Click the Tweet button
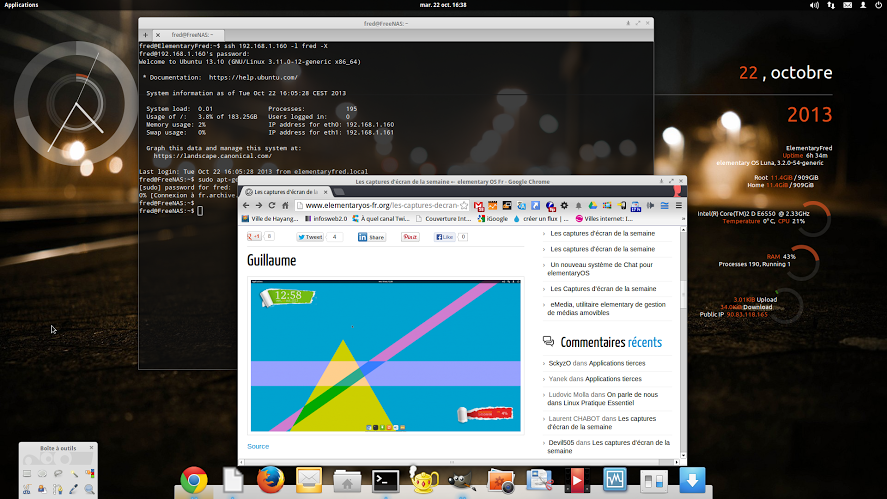This screenshot has height=499, width=887. tap(310, 237)
